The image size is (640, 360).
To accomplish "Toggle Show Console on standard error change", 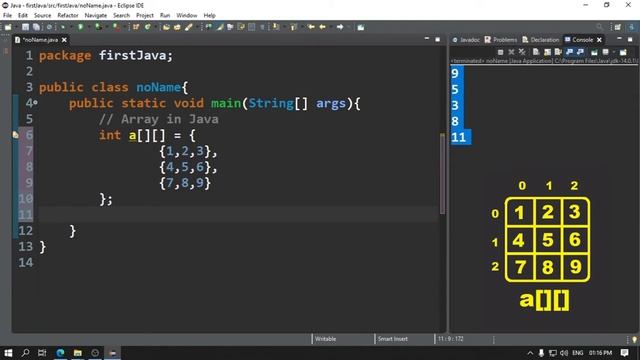I will [580, 52].
